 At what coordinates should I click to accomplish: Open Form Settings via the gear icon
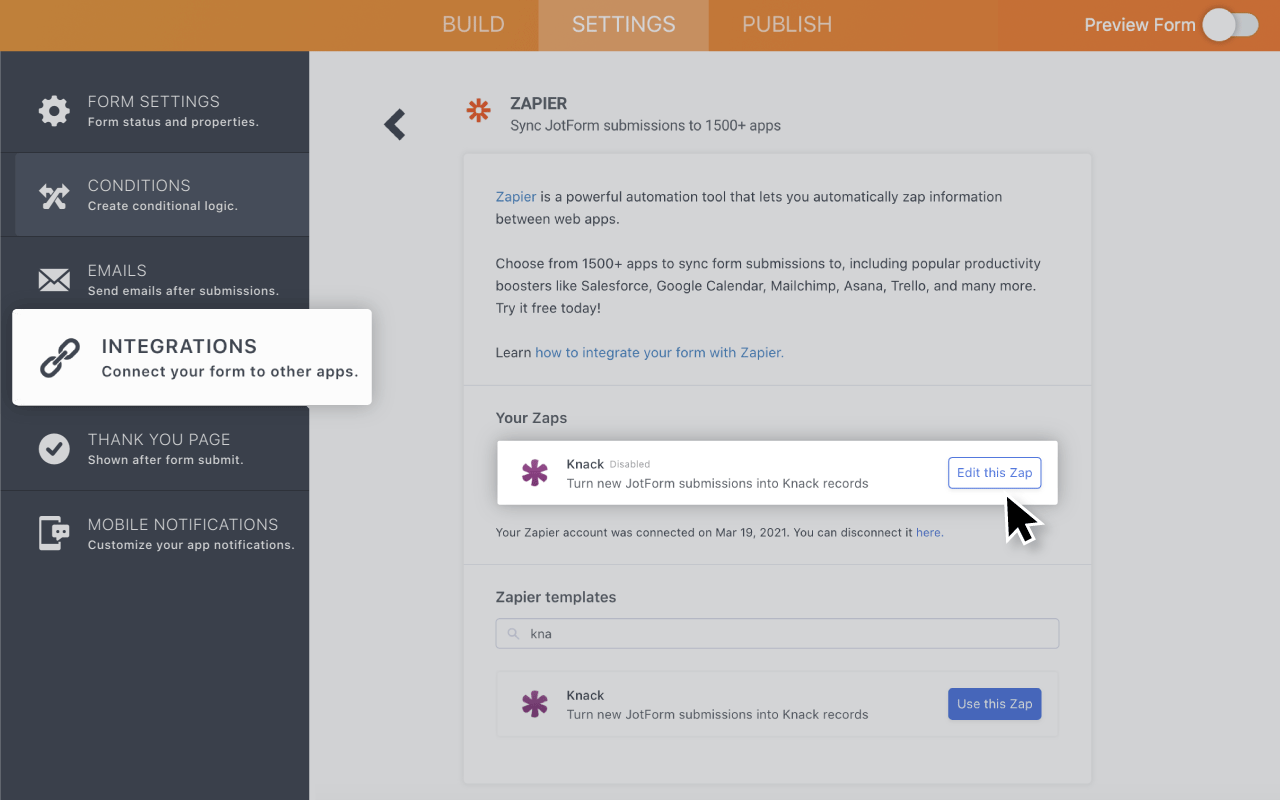click(x=54, y=111)
